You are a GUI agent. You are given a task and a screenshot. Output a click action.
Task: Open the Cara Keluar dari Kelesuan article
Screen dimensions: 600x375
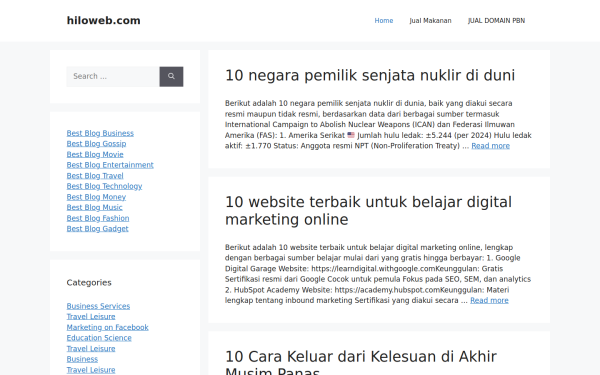click(360, 362)
